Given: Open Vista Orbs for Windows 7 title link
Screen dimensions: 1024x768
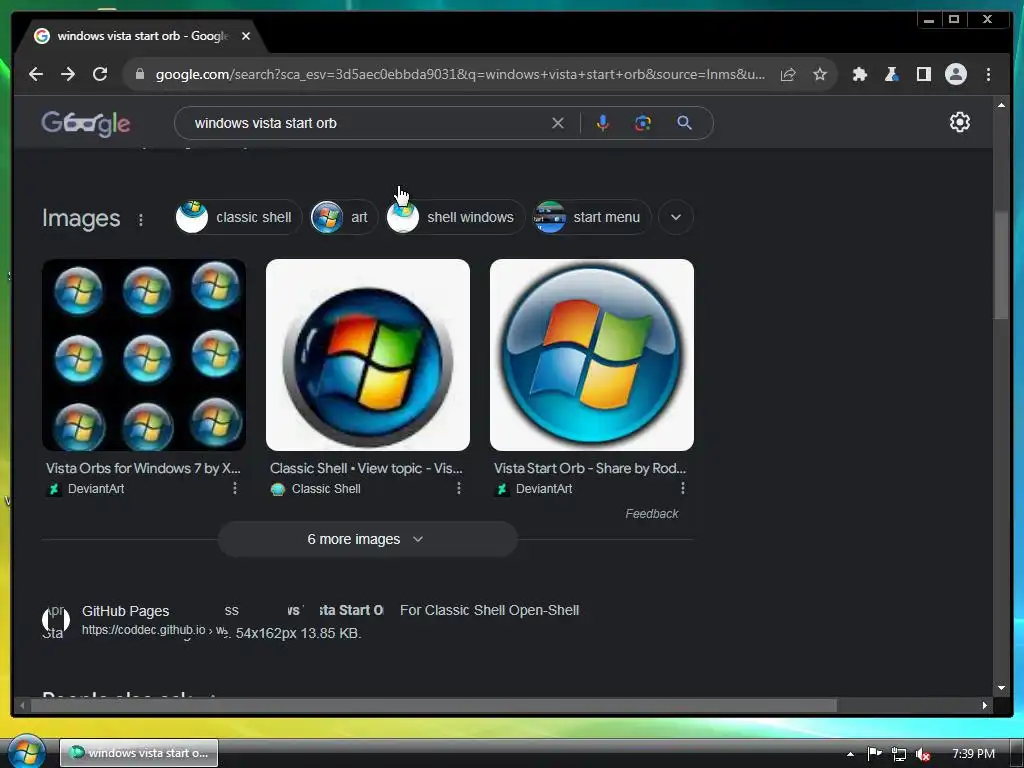Looking at the screenshot, I should pyautogui.click(x=143, y=468).
